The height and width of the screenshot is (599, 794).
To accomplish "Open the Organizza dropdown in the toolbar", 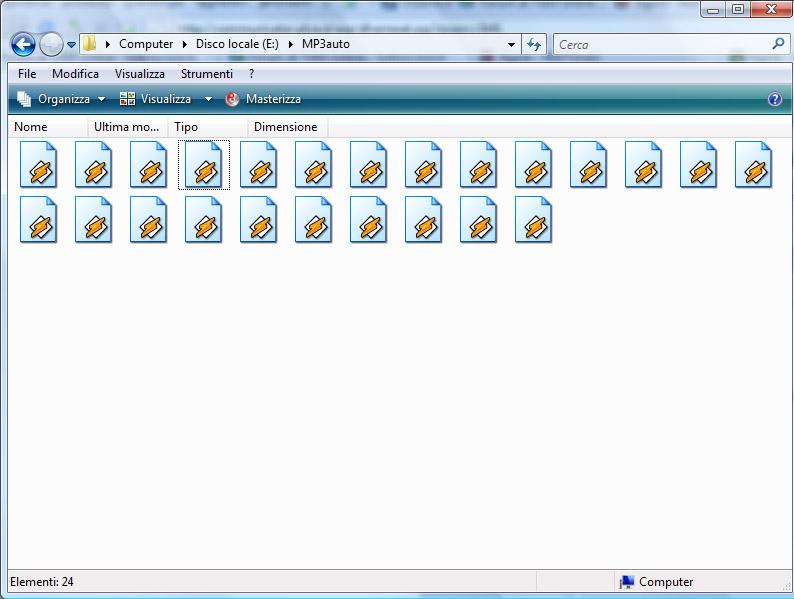I will point(62,99).
